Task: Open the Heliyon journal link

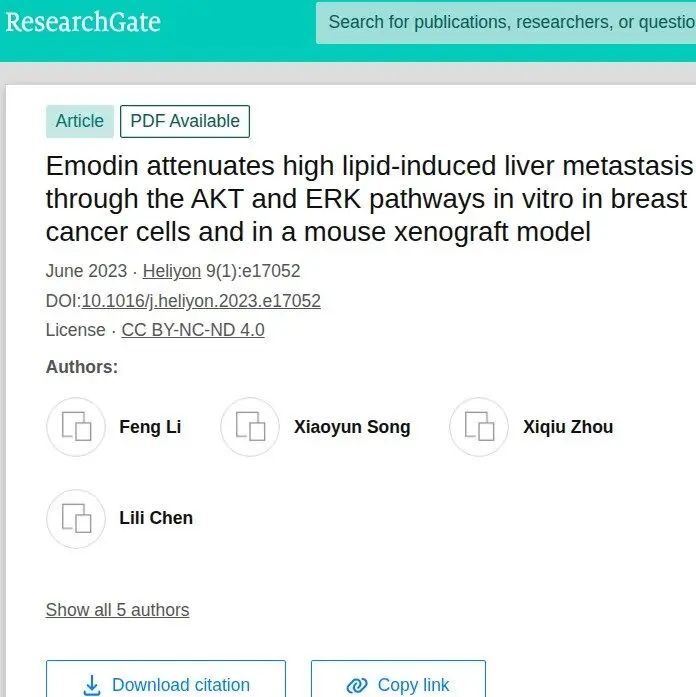Action: click(x=172, y=271)
